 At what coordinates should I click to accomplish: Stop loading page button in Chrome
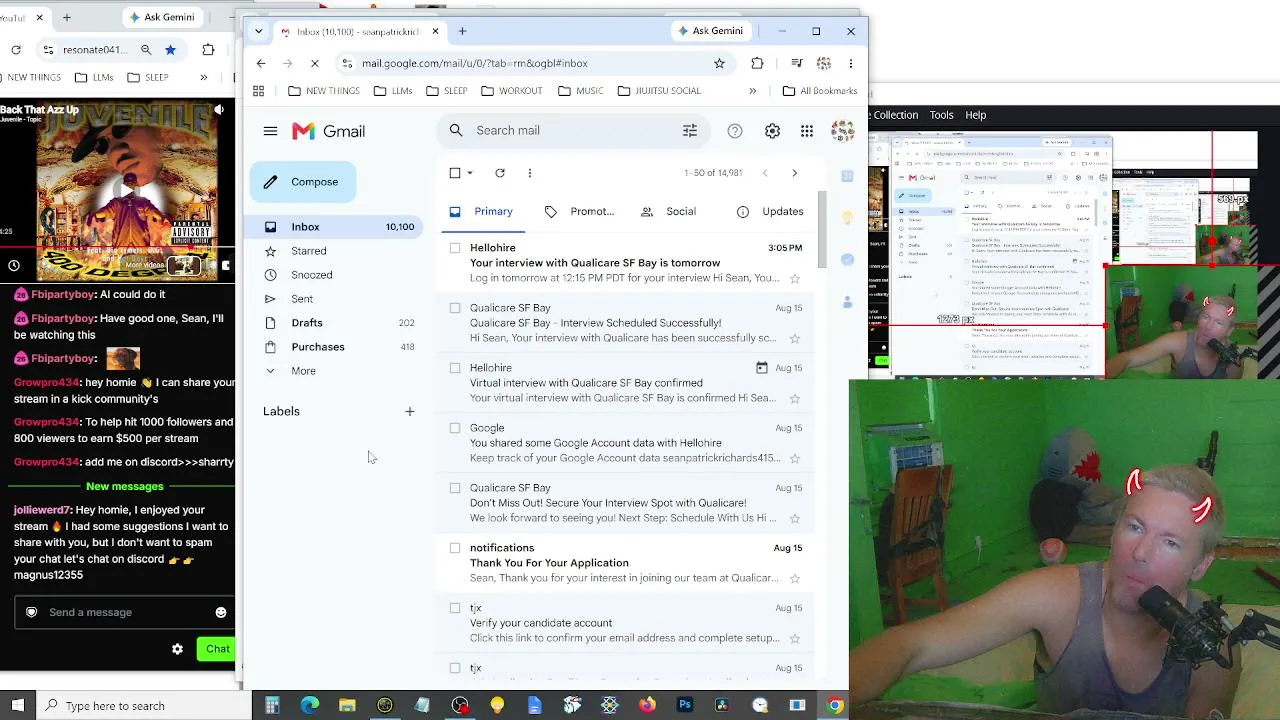(x=314, y=63)
